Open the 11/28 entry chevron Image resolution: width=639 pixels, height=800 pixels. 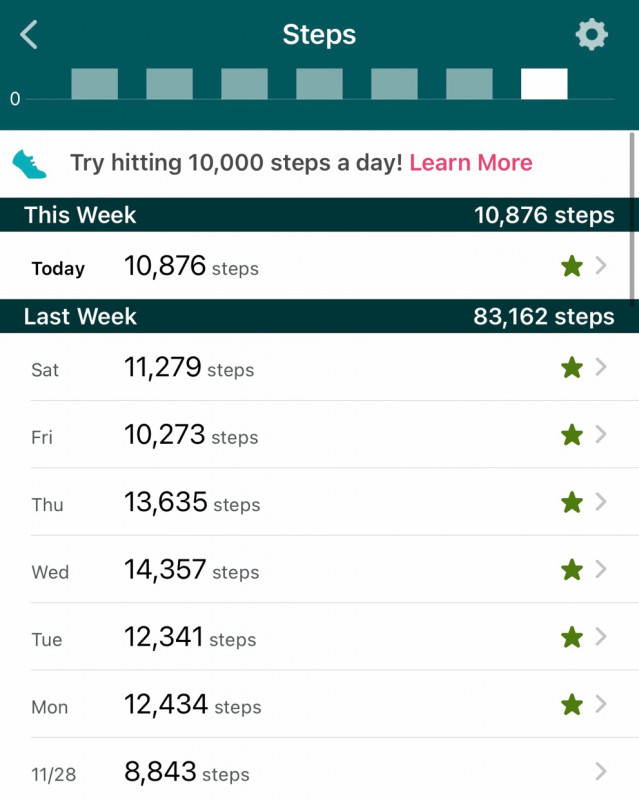point(601,771)
